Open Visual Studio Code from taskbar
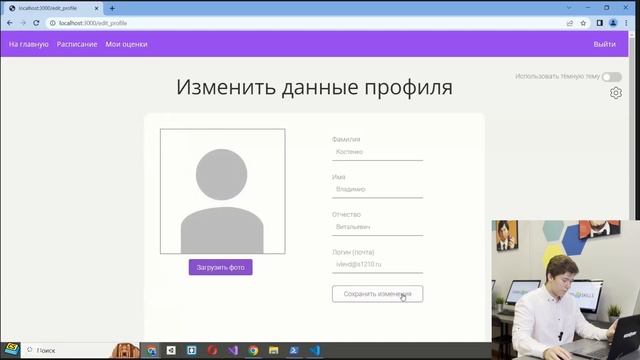The width and height of the screenshot is (640, 360). pyautogui.click(x=315, y=350)
